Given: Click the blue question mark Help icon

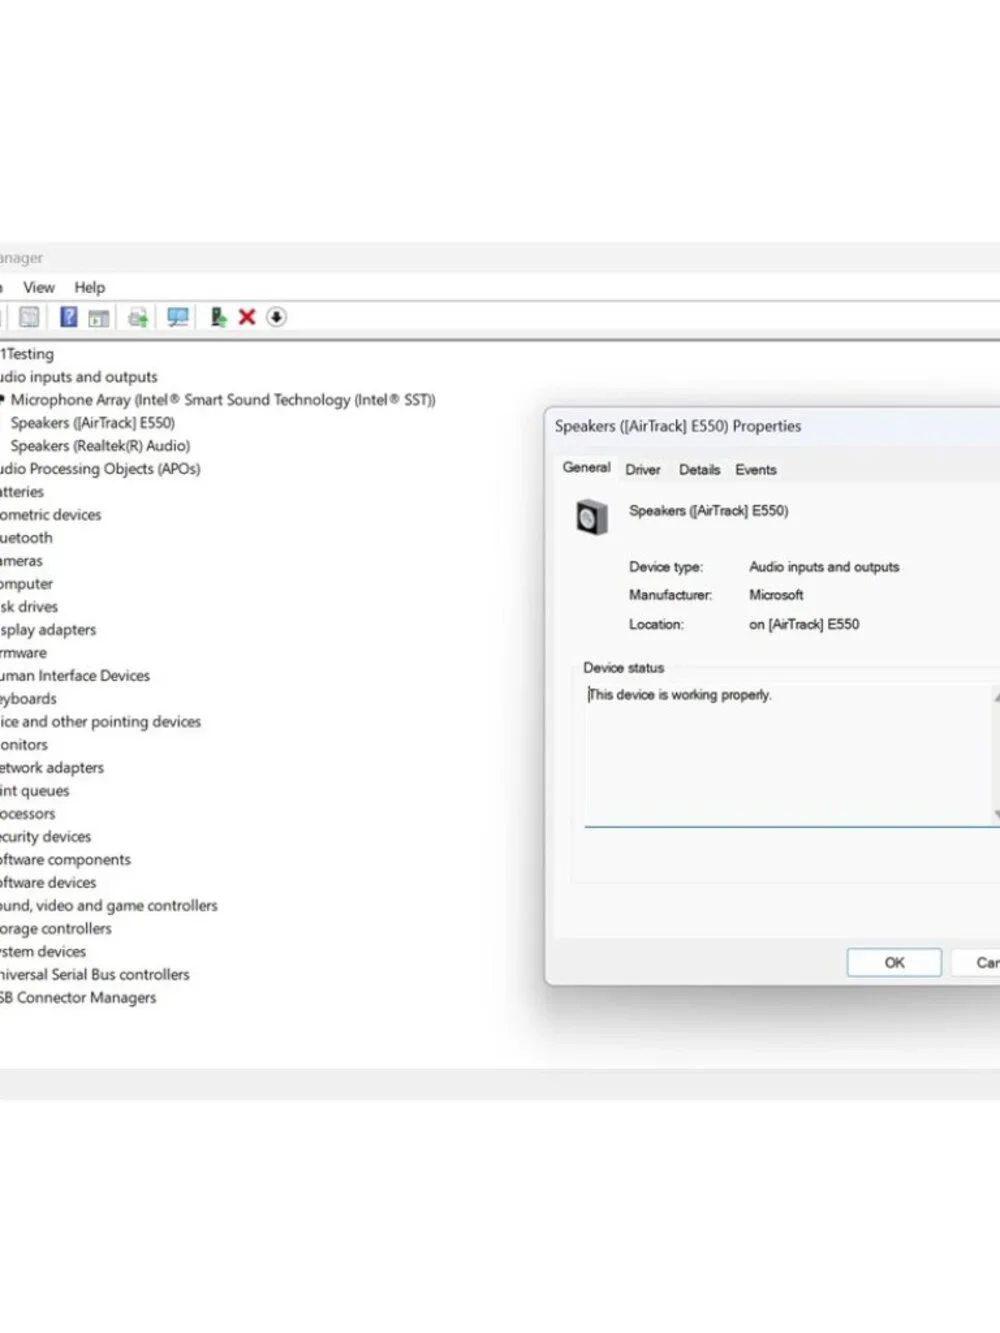Looking at the screenshot, I should (x=68, y=317).
